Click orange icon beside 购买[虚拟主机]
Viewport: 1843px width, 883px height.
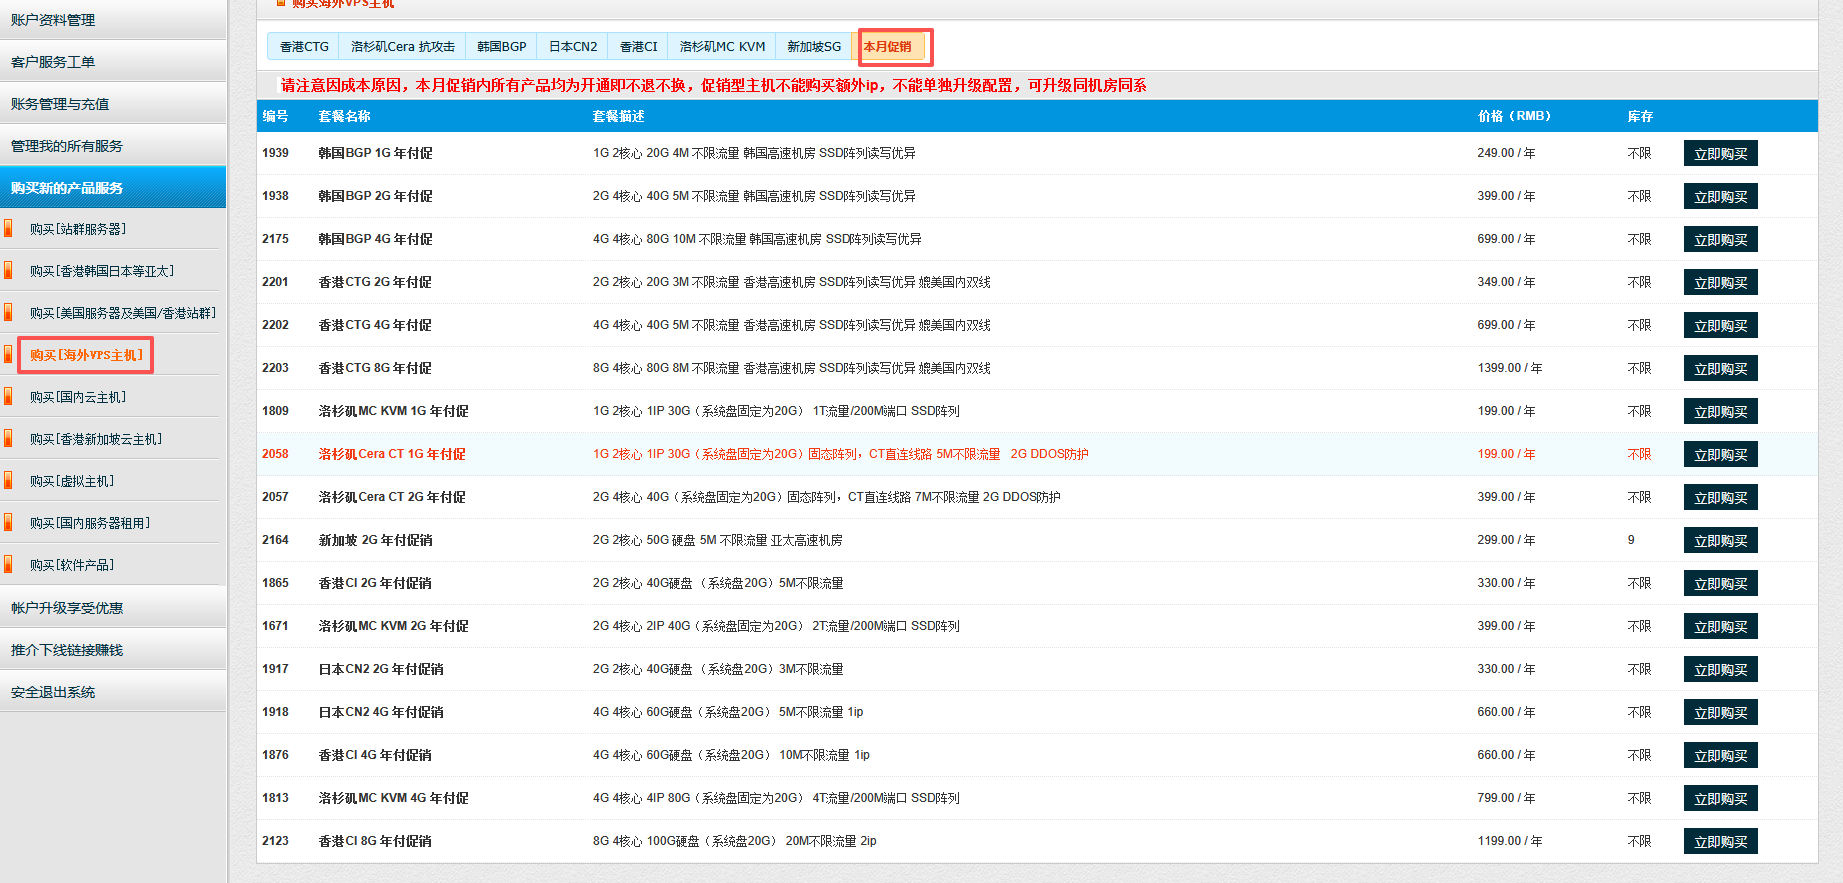pos(8,480)
